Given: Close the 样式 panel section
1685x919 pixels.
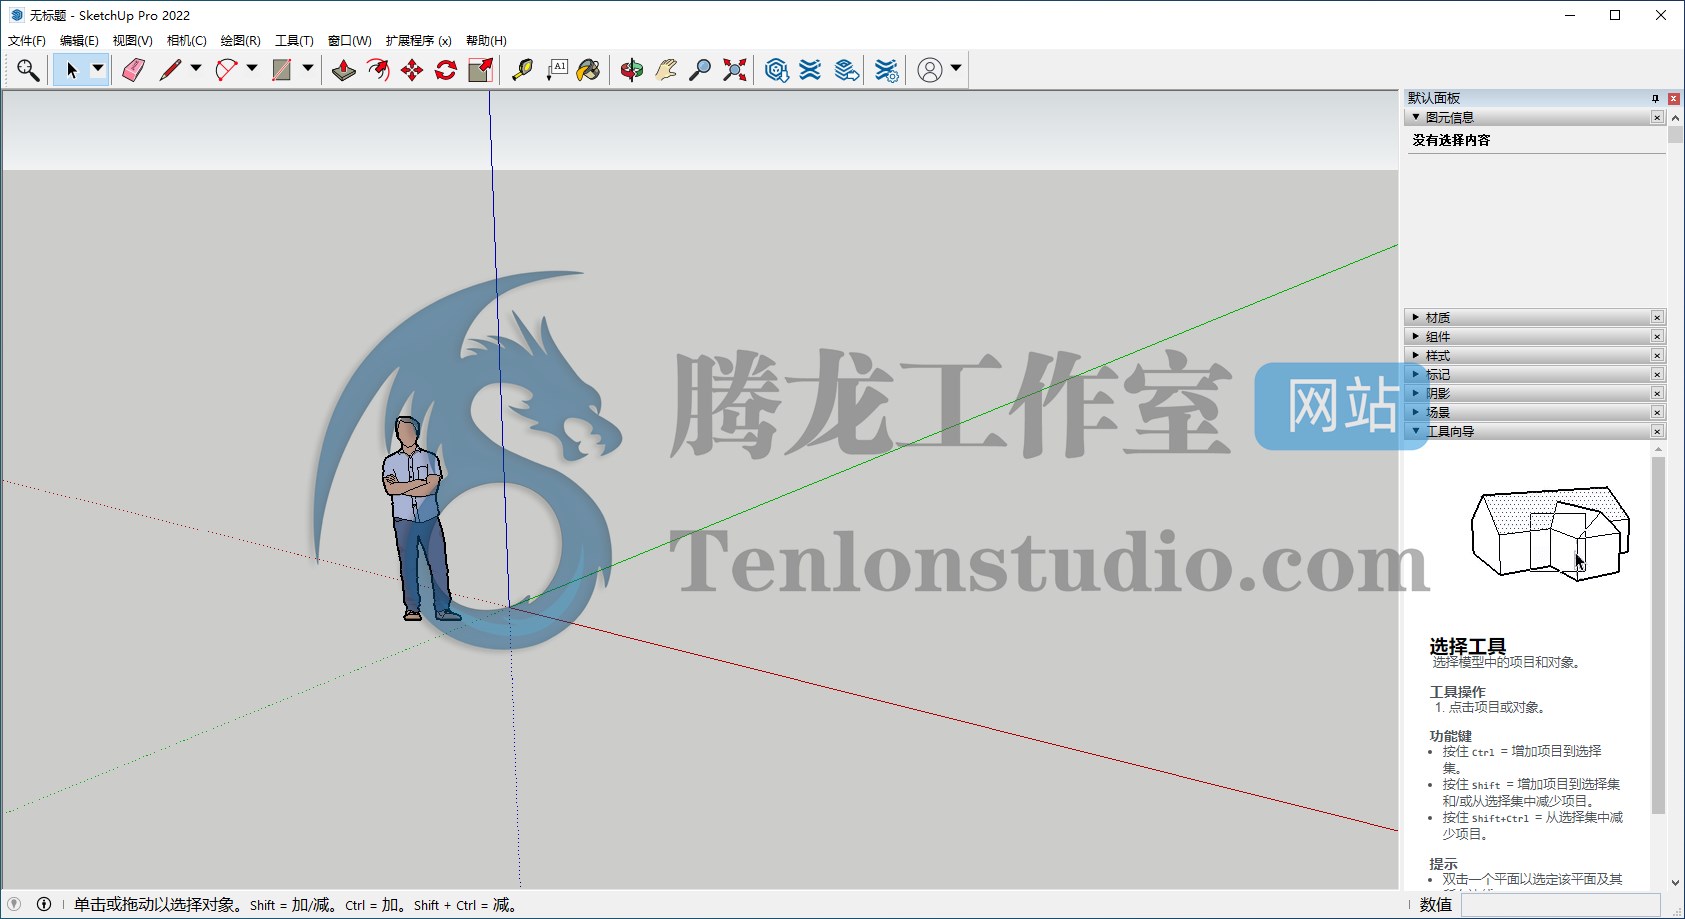Looking at the screenshot, I should pyautogui.click(x=1657, y=356).
